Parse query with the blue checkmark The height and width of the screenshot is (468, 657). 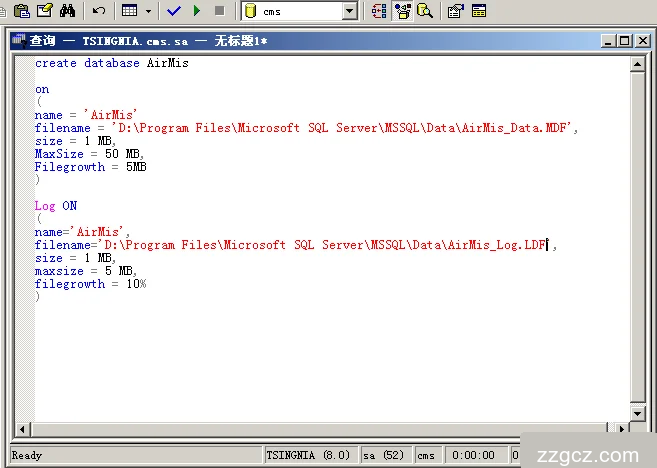(x=174, y=11)
